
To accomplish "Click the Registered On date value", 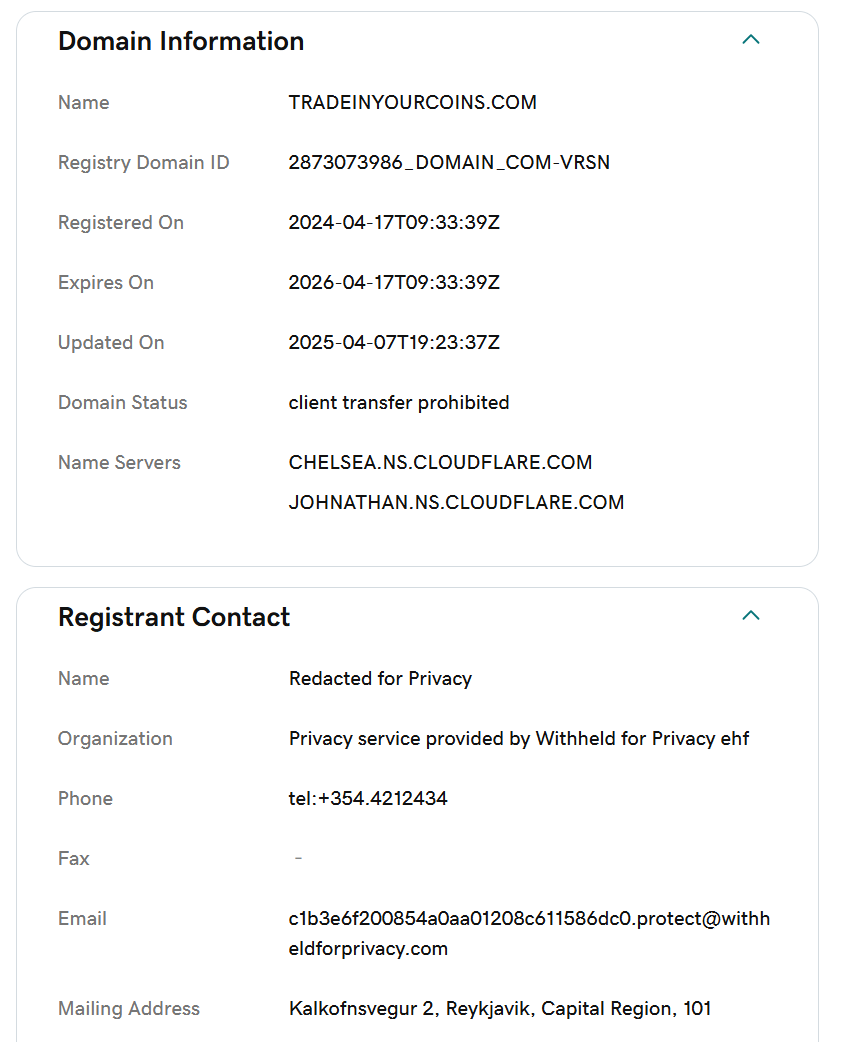I will (394, 223).
